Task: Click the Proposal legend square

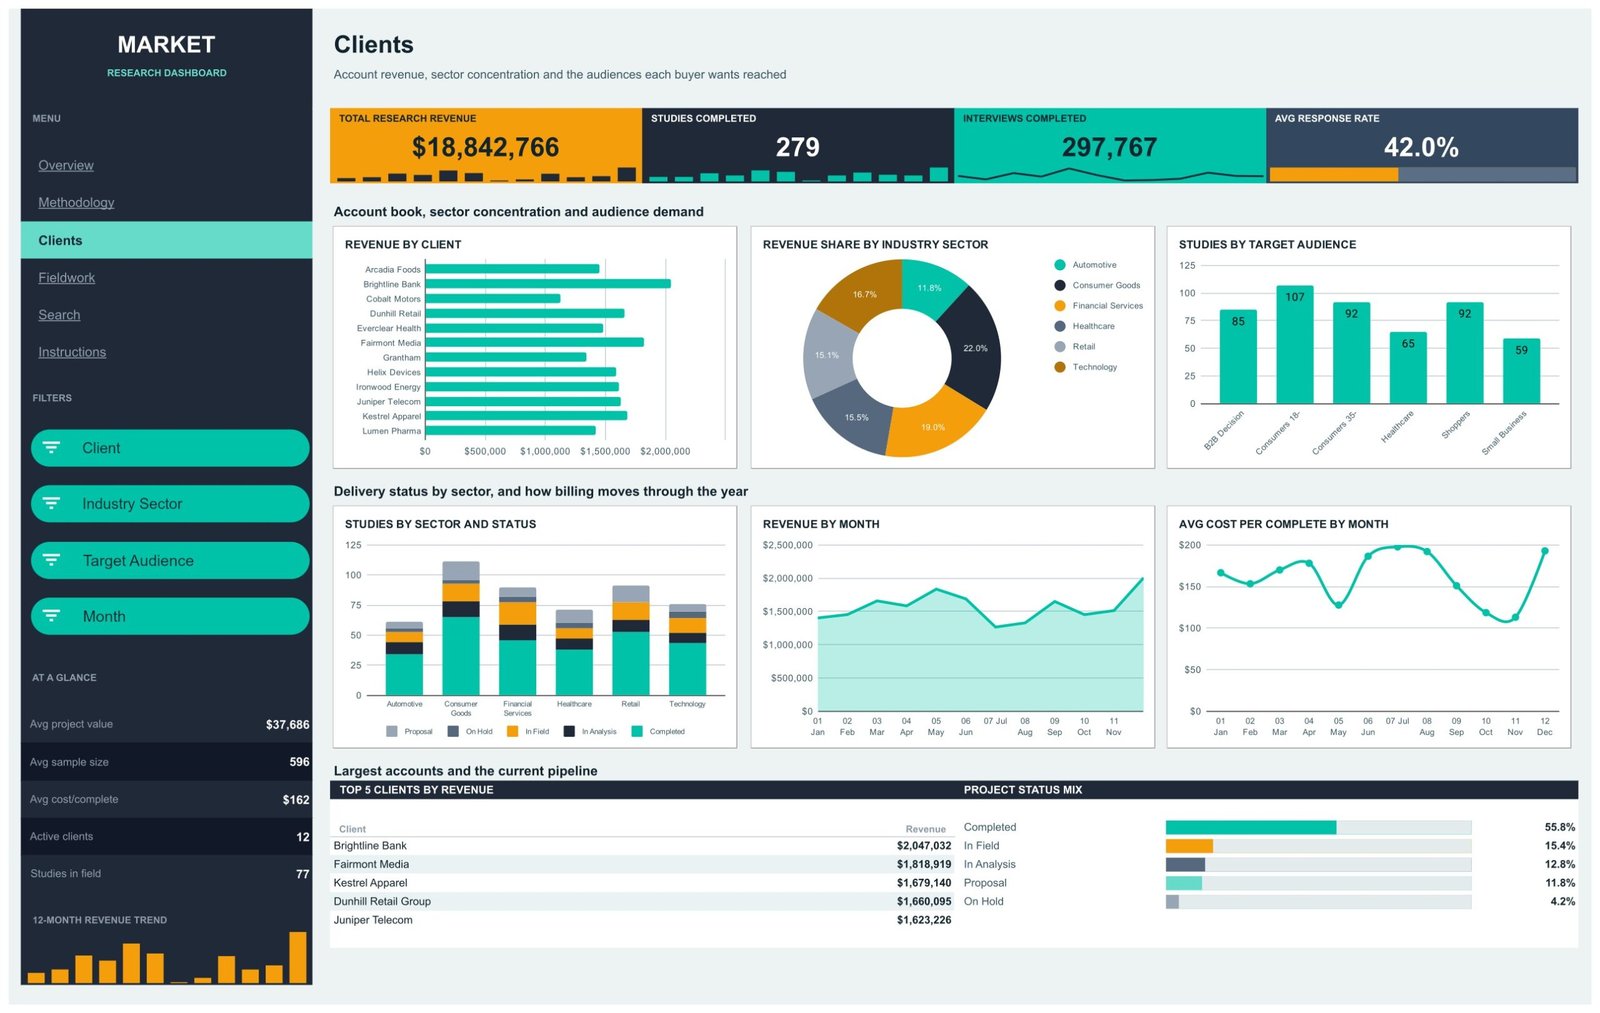Action: pos(392,731)
